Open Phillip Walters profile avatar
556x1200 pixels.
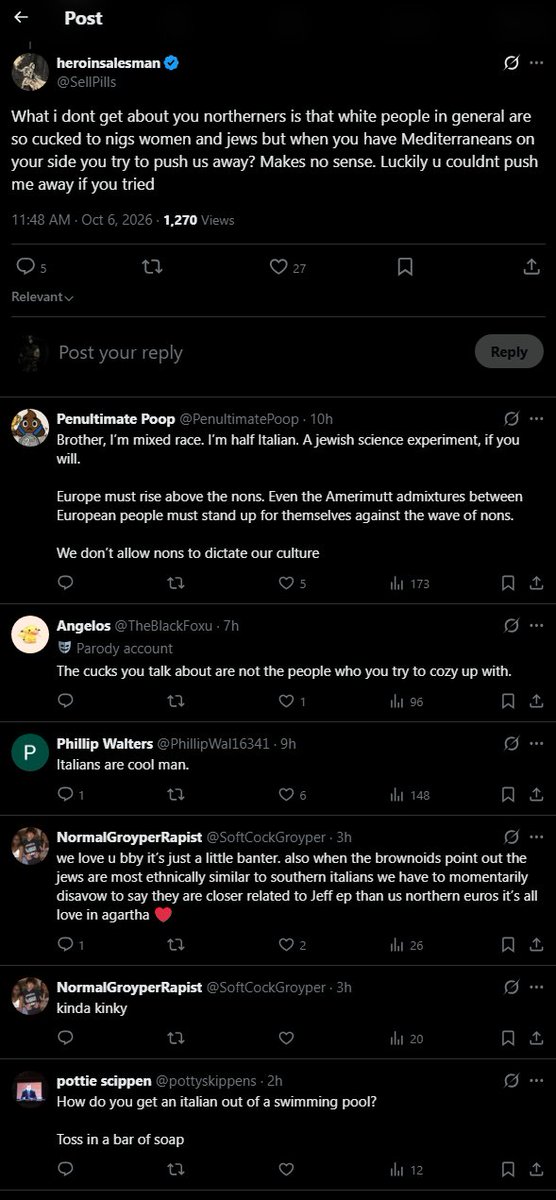point(30,753)
